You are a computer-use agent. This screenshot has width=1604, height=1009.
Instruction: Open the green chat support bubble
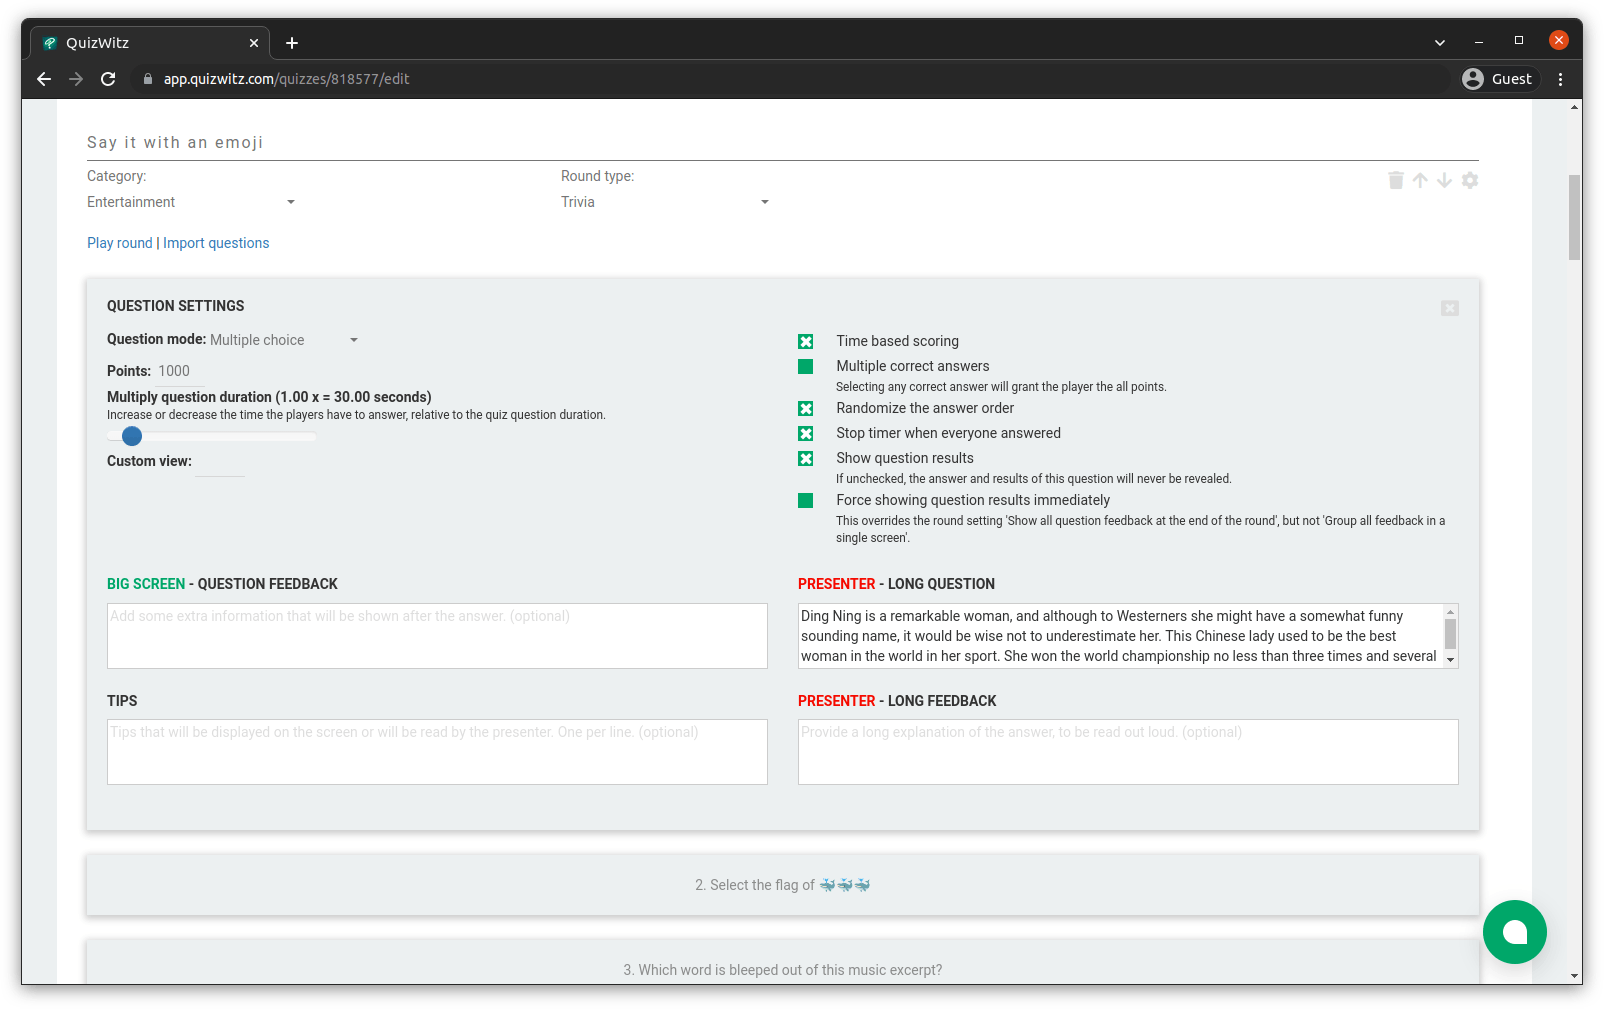pos(1514,932)
